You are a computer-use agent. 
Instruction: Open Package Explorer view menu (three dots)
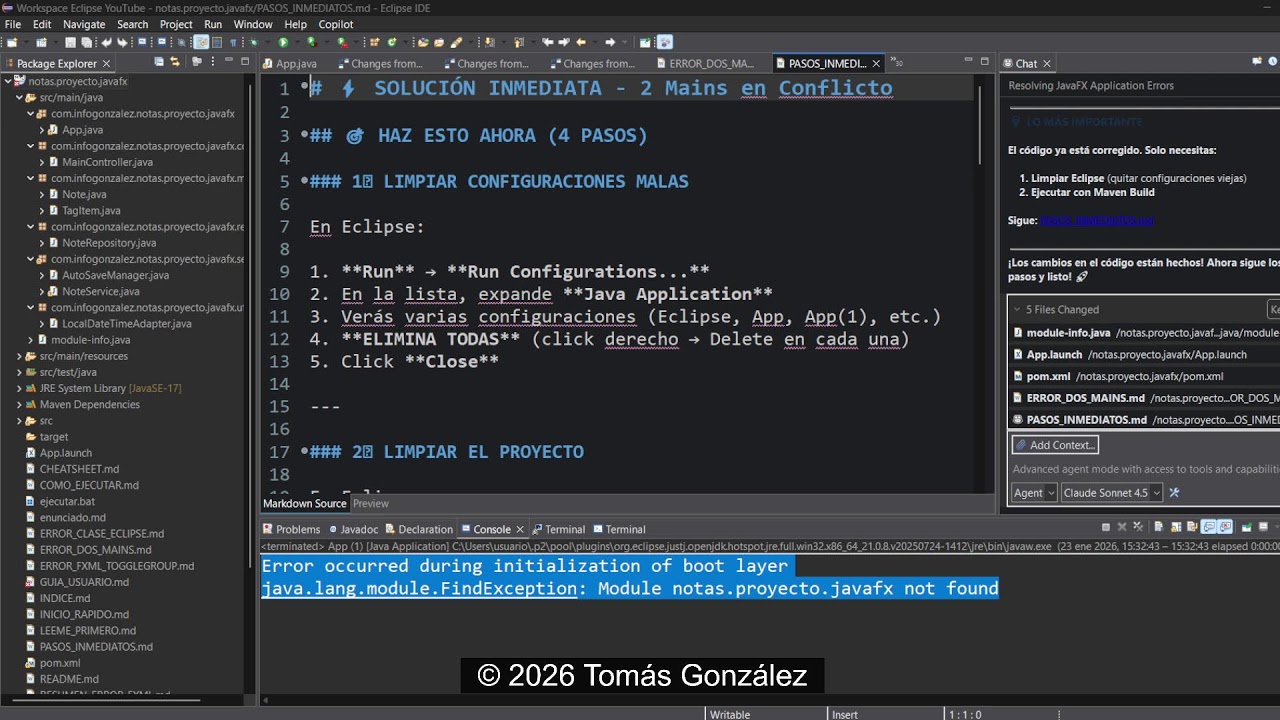(x=212, y=61)
